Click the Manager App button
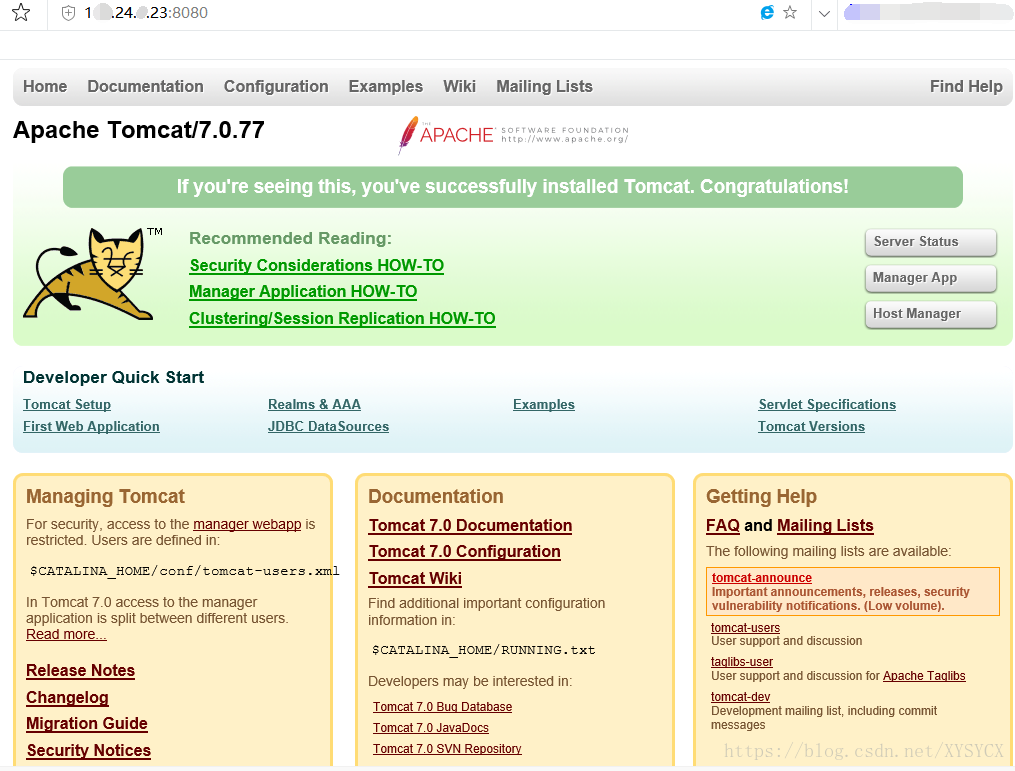 (x=930, y=278)
